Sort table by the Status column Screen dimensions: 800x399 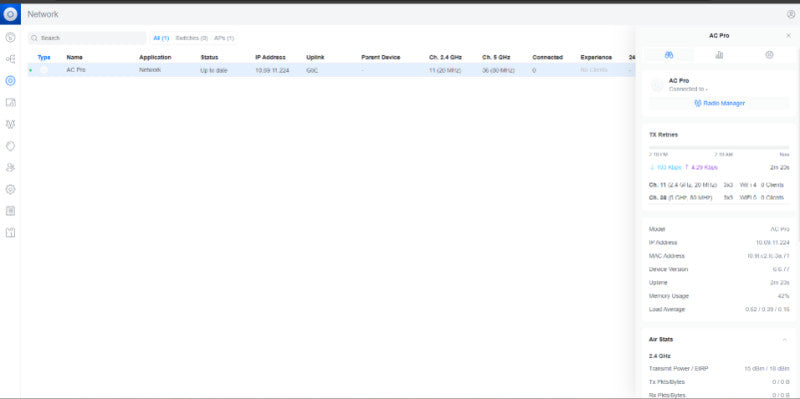click(209, 58)
